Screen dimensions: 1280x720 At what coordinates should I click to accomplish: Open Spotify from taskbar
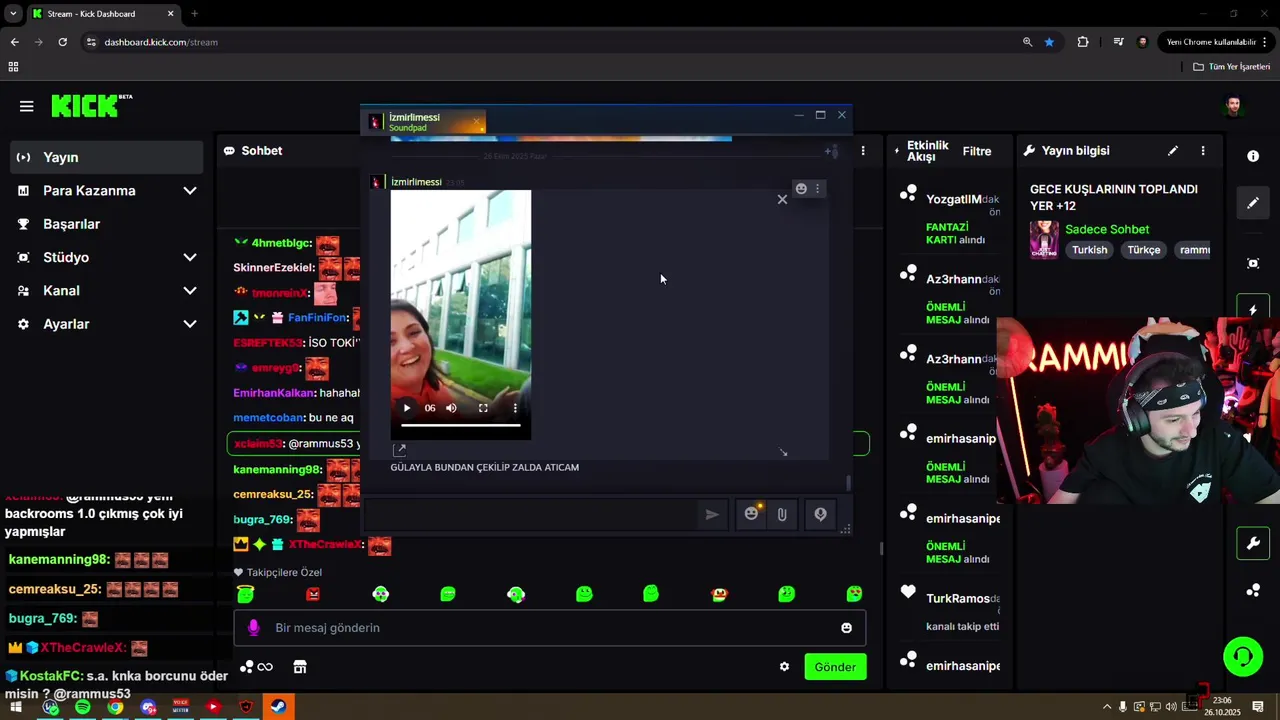[83, 707]
